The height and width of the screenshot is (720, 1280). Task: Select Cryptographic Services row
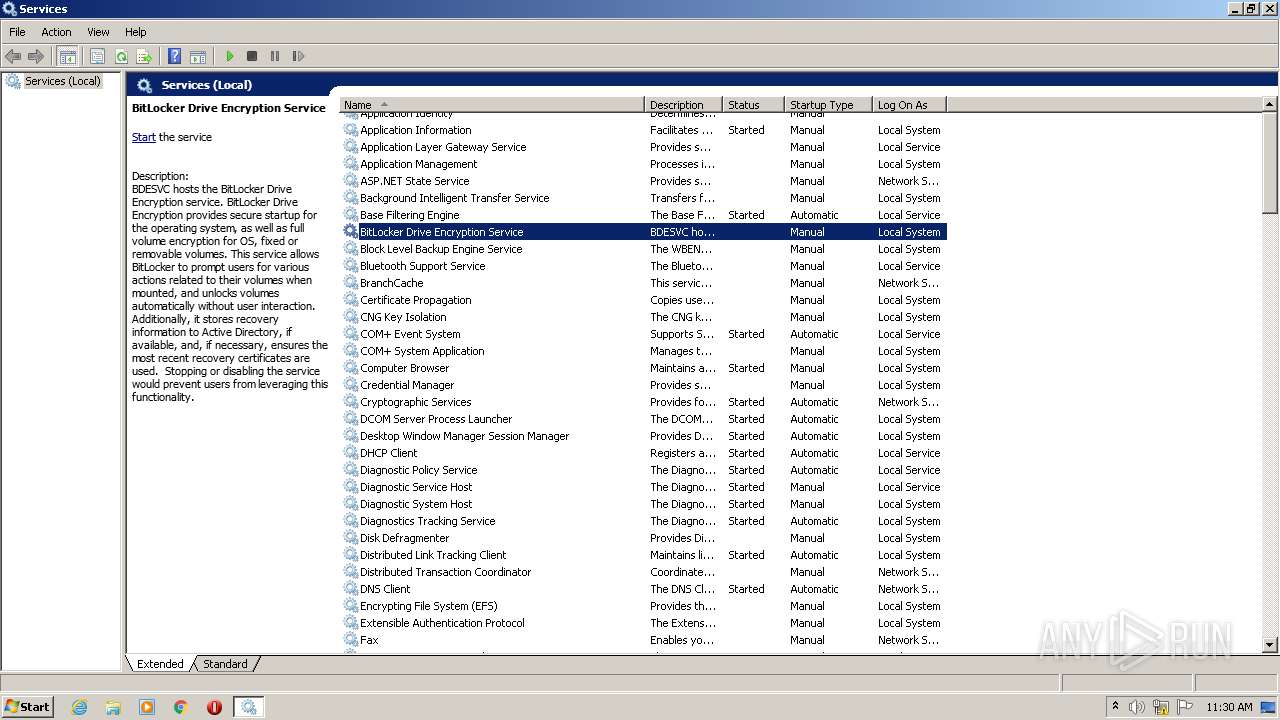pyautogui.click(x=644, y=402)
